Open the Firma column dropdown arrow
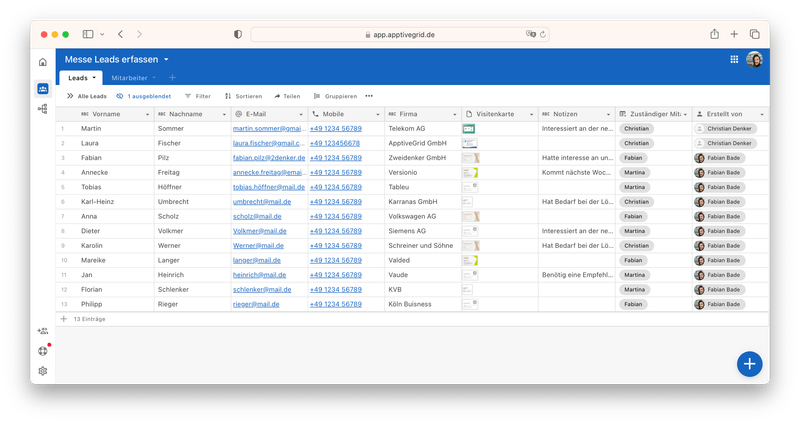800x424 pixels. [455, 114]
